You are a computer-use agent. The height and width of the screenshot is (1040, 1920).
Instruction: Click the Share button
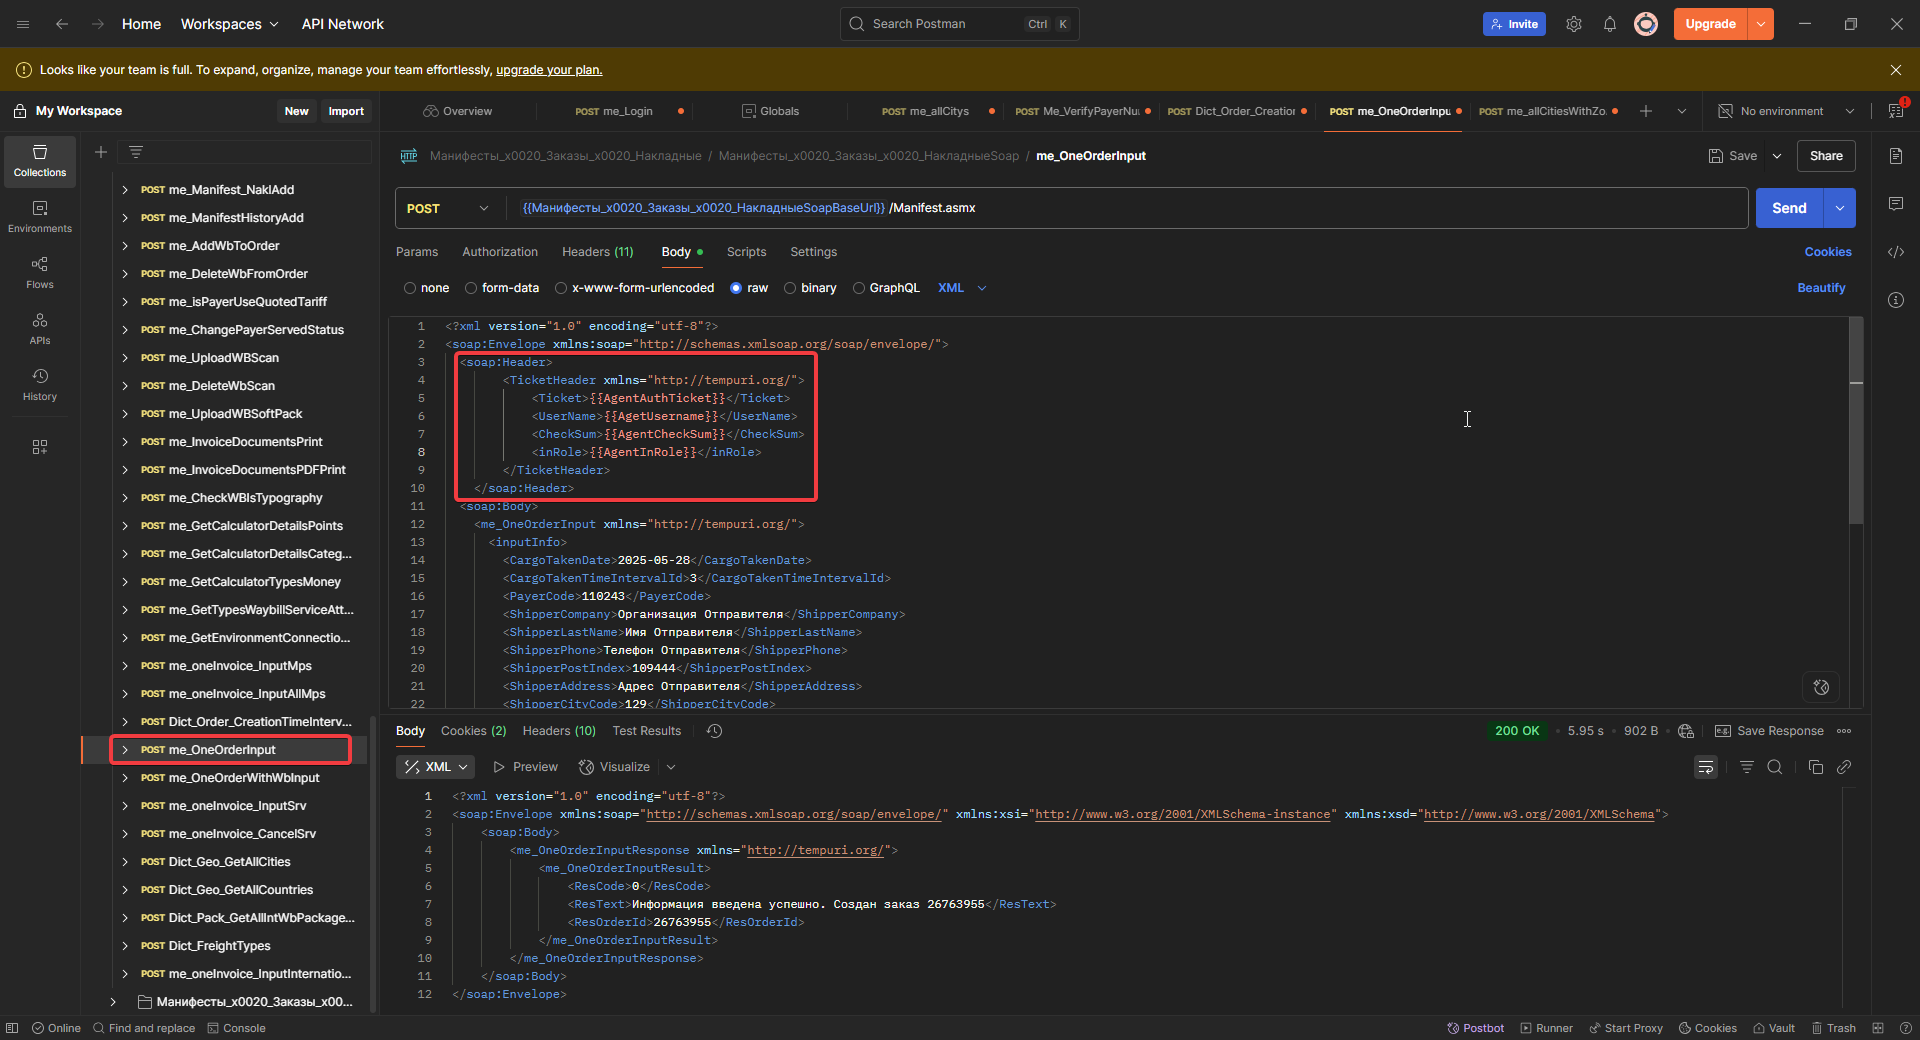click(x=1826, y=156)
